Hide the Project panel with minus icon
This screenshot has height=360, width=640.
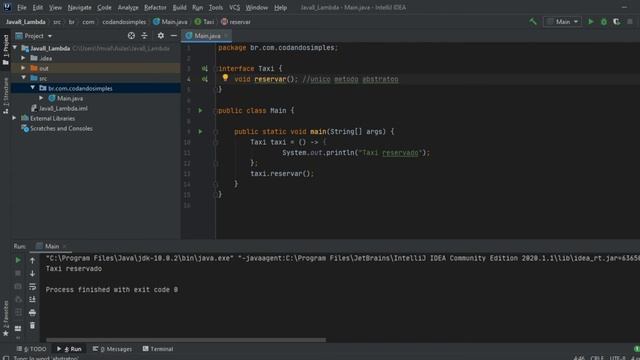tap(173, 36)
